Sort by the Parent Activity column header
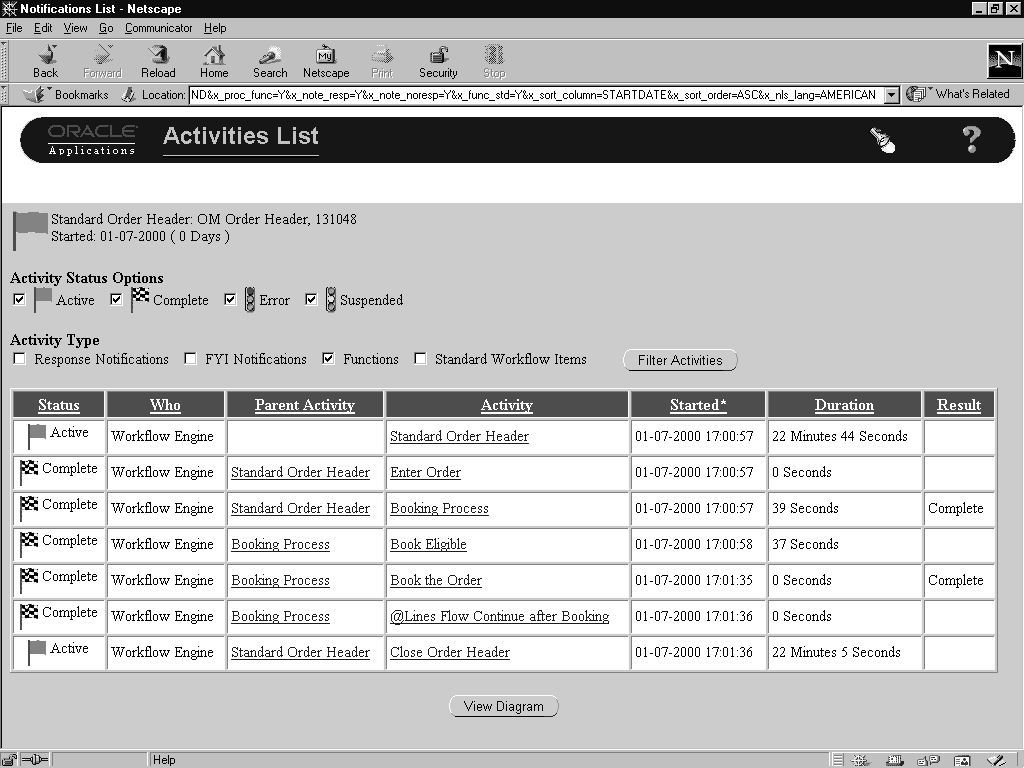Screen dimensions: 1024x768 point(304,405)
